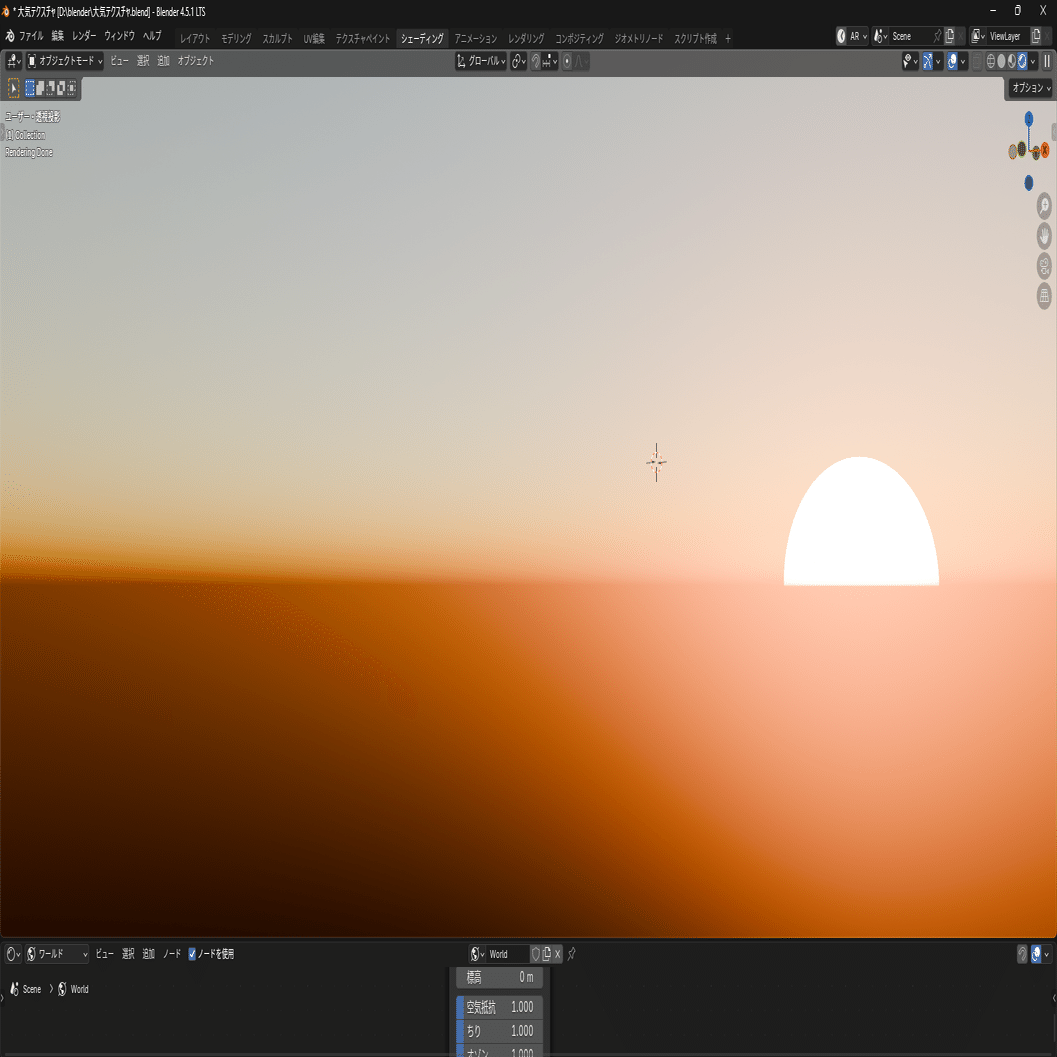1057x1057 pixels.
Task: Switch orthographic/perspective with grid icon
Action: 1044,295
